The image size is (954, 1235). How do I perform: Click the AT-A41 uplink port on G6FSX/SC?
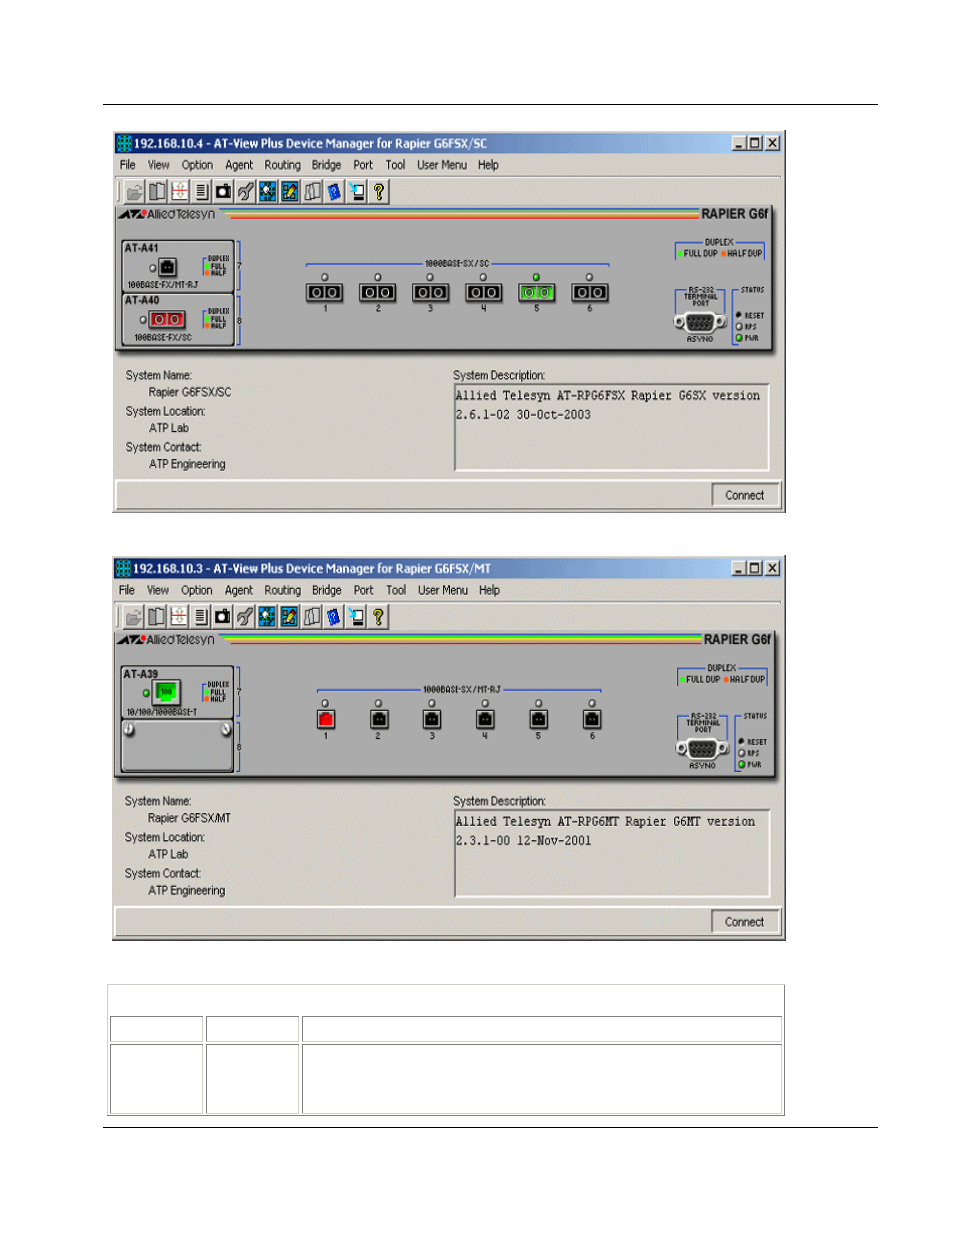[x=167, y=267]
